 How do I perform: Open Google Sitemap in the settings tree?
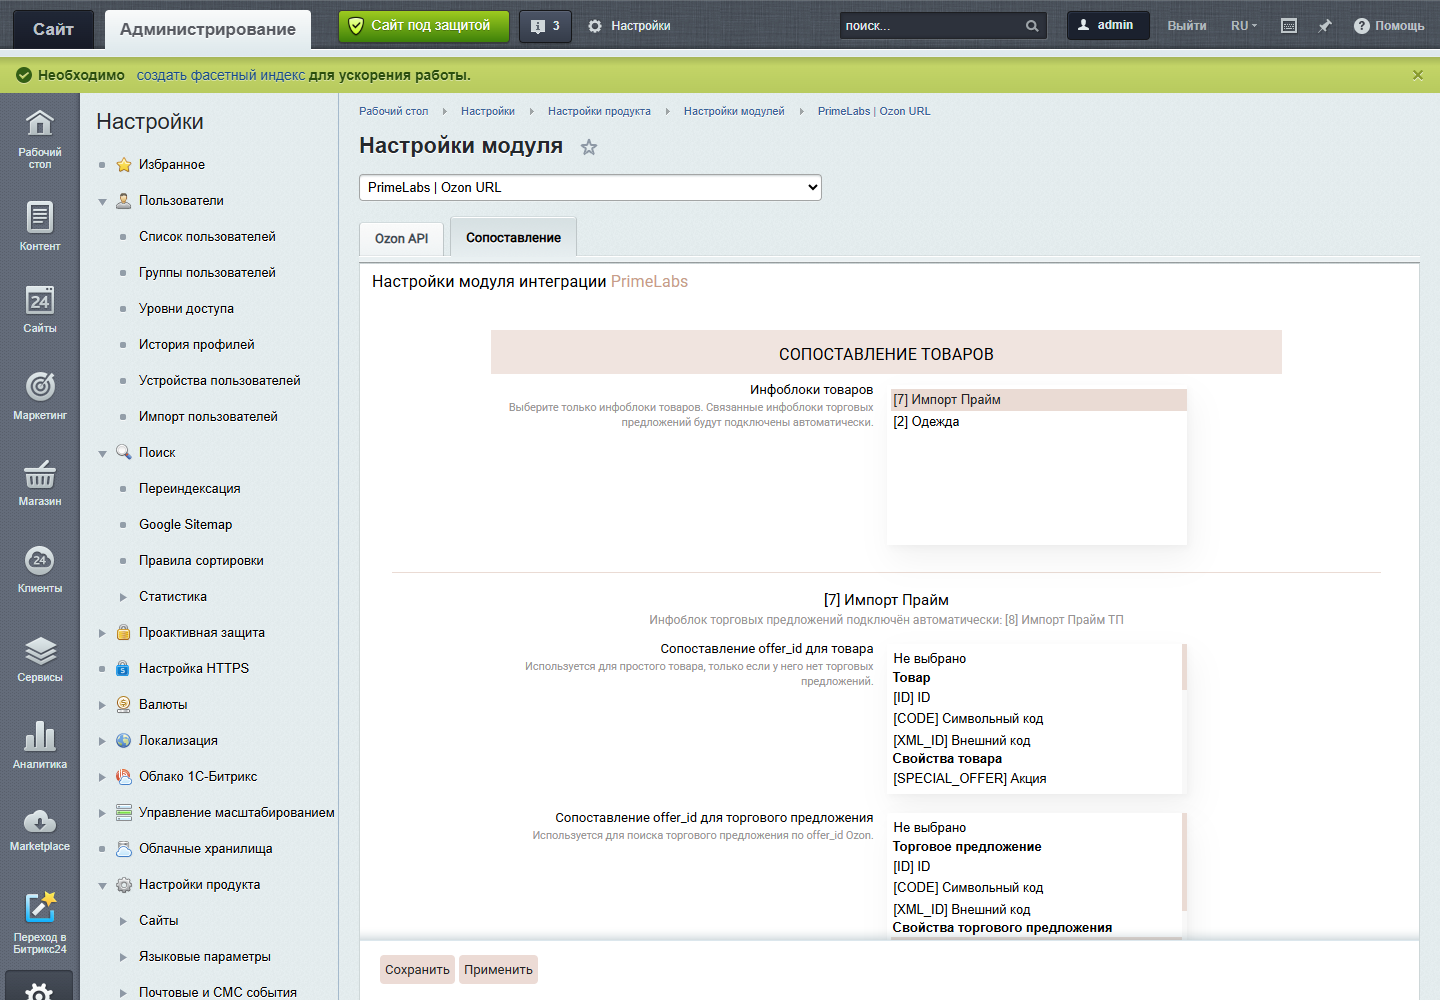pyautogui.click(x=186, y=525)
